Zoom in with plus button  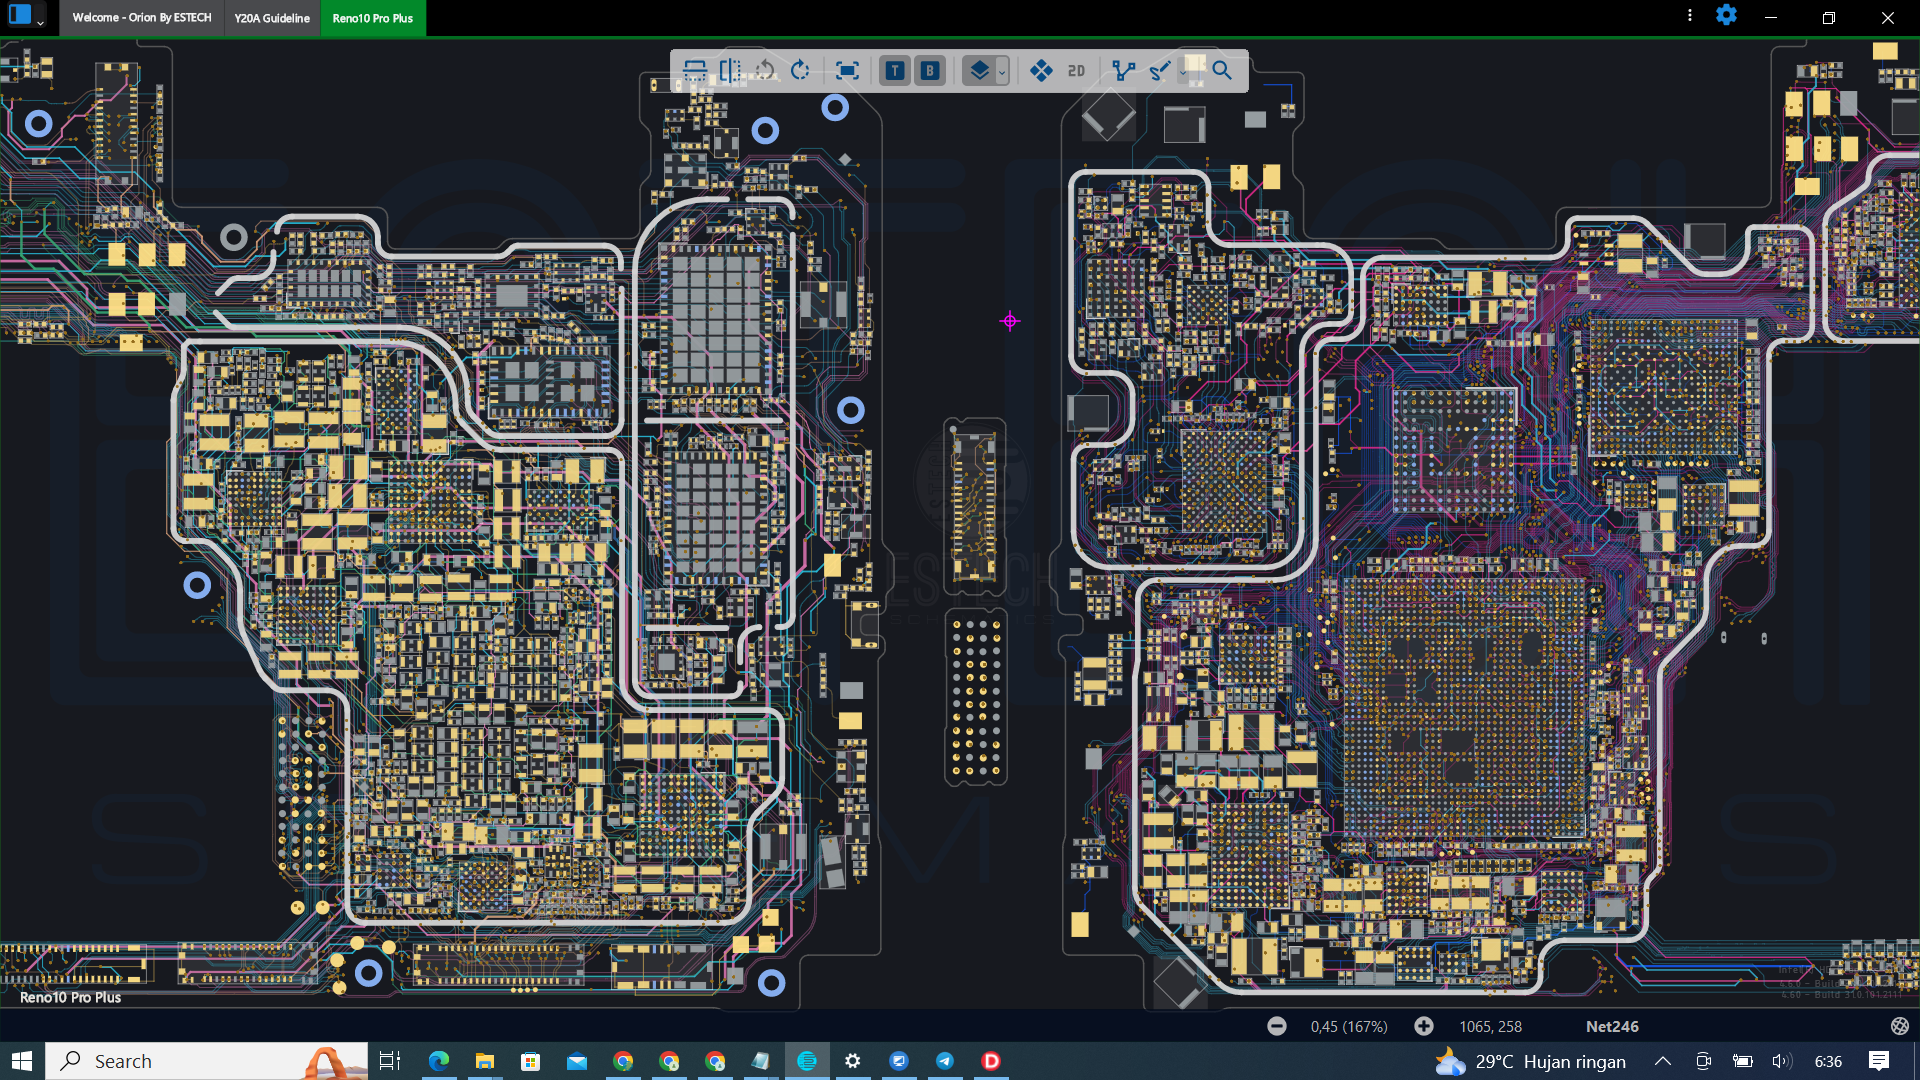tap(1424, 1026)
